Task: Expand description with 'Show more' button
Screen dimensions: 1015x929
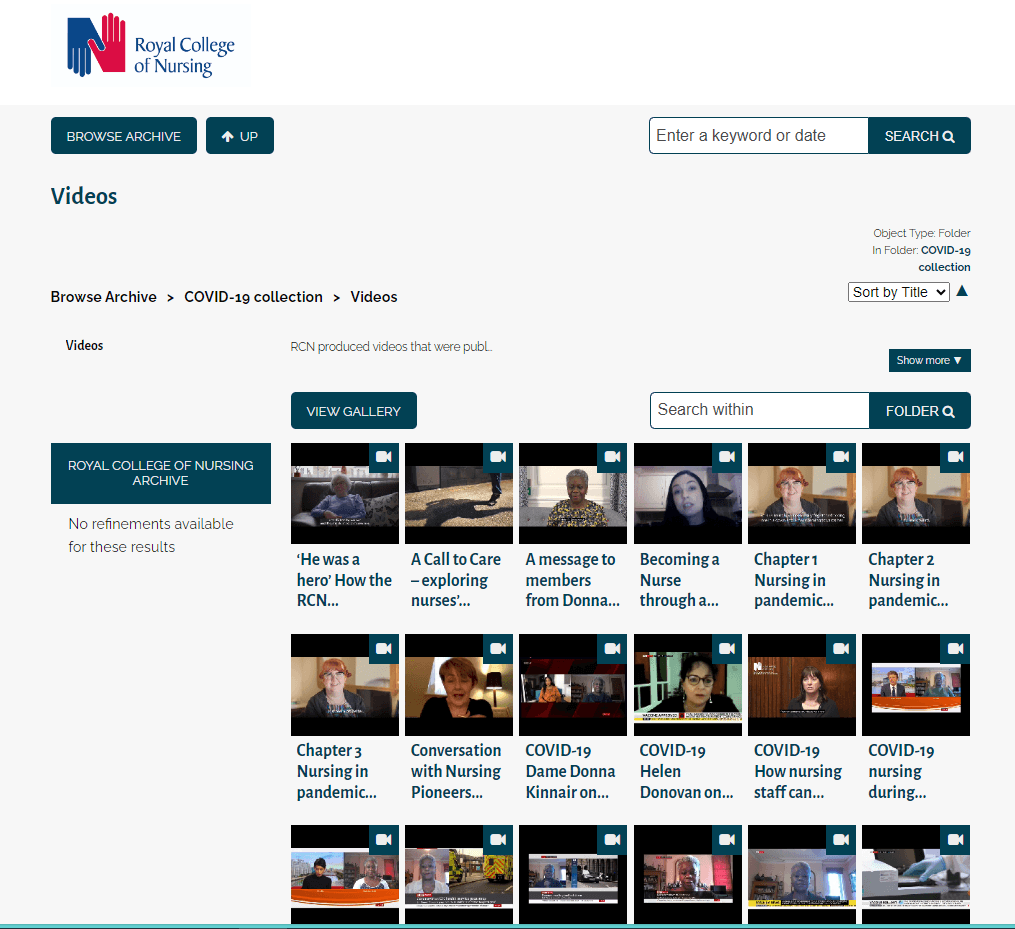Action: coord(929,360)
